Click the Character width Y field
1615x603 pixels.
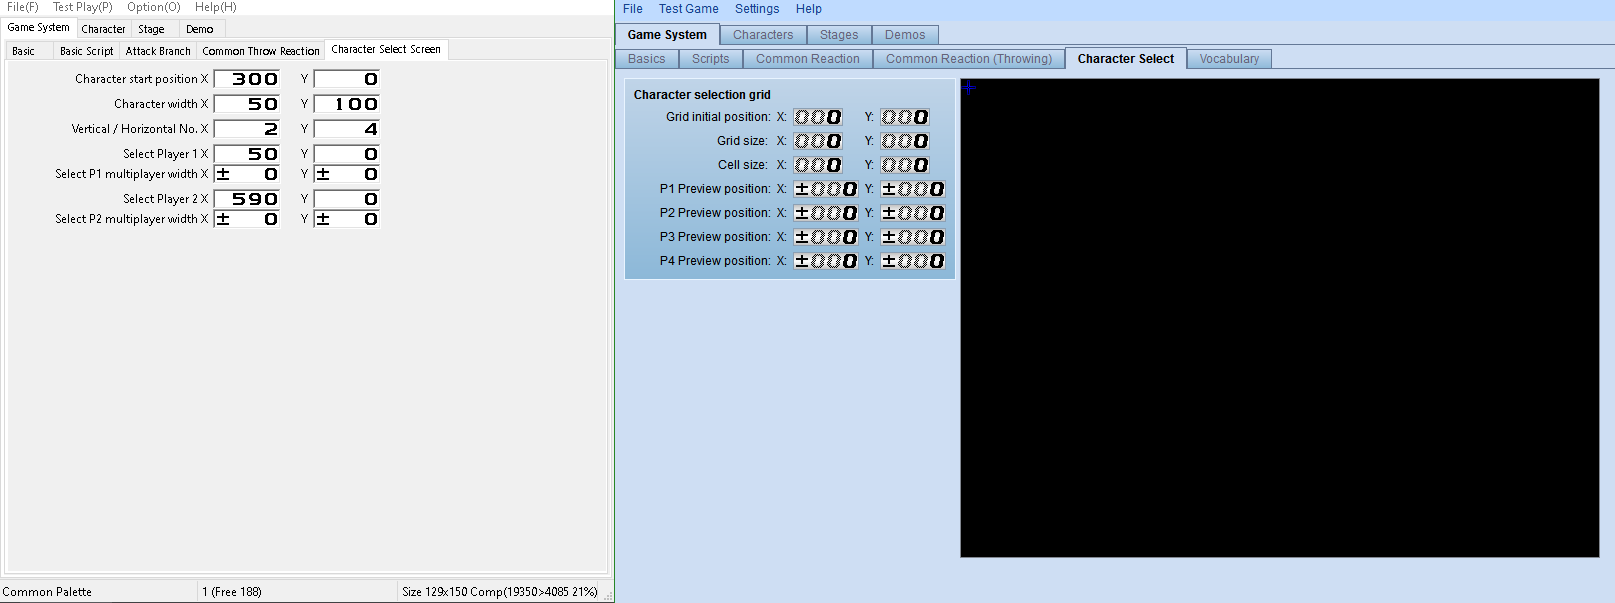[x=347, y=104]
